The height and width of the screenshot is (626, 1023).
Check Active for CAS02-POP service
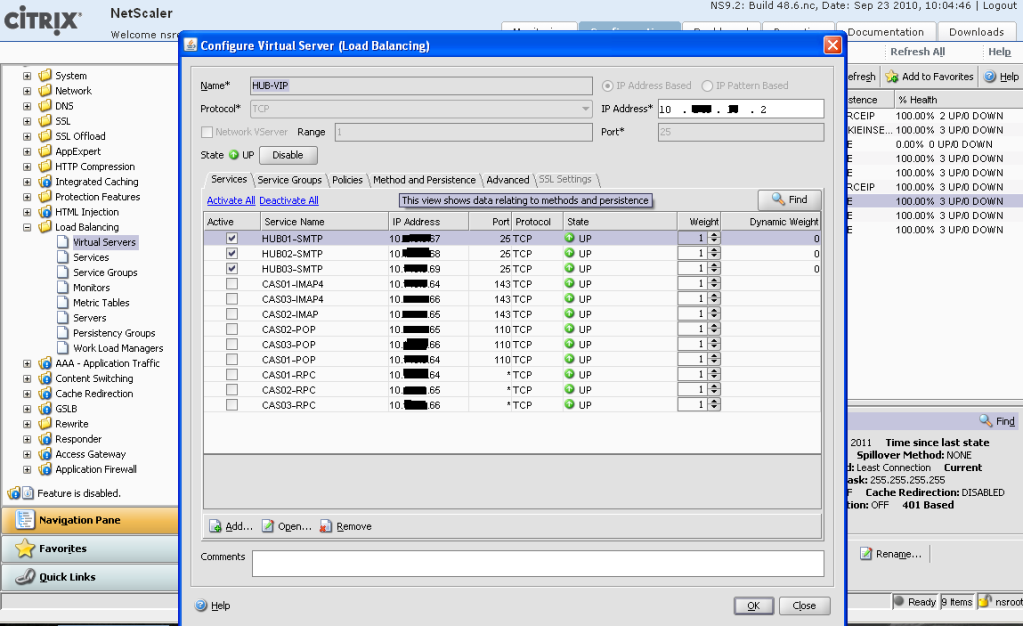pos(232,329)
